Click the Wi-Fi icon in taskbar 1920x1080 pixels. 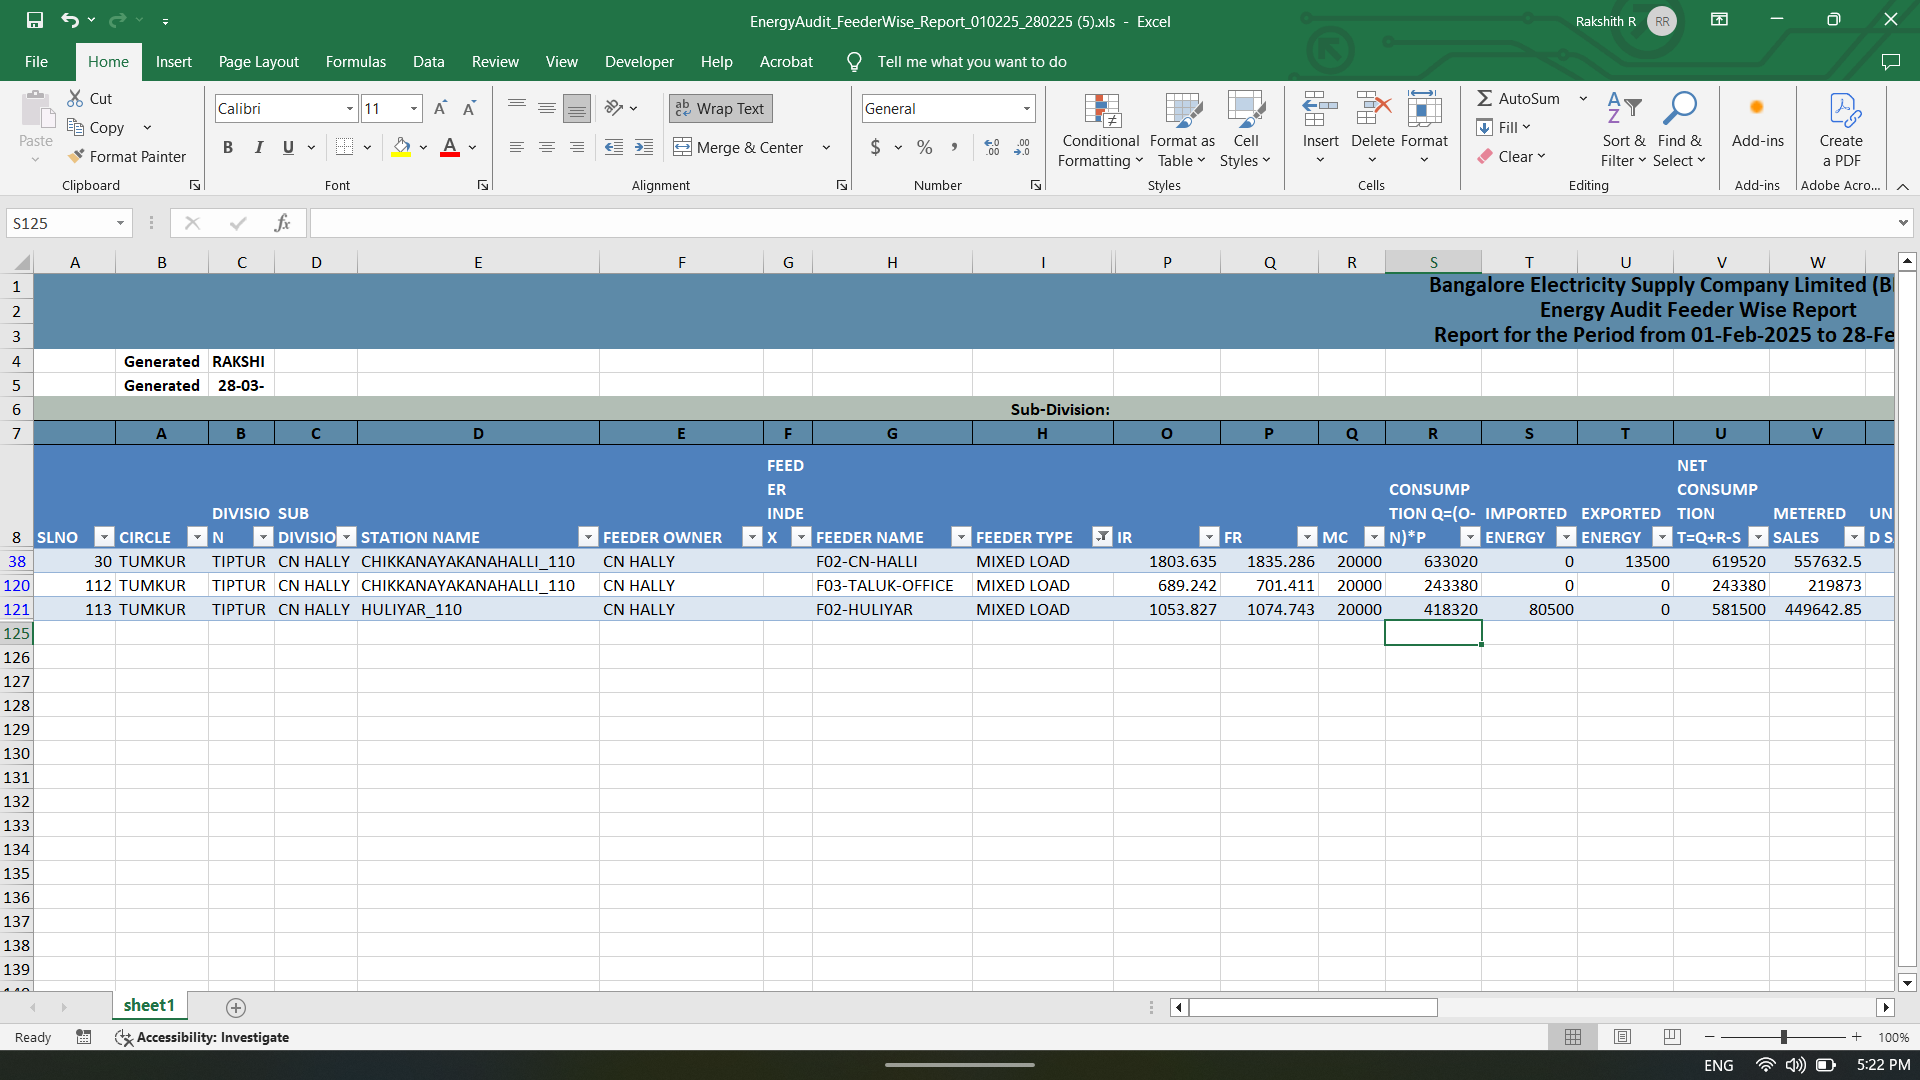pos(1766,1065)
